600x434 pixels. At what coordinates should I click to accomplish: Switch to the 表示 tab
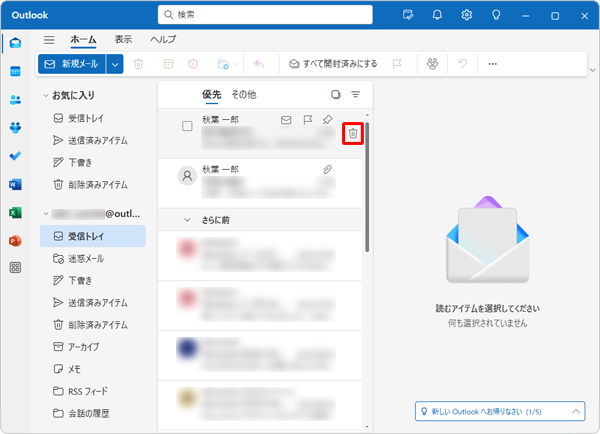(123, 39)
